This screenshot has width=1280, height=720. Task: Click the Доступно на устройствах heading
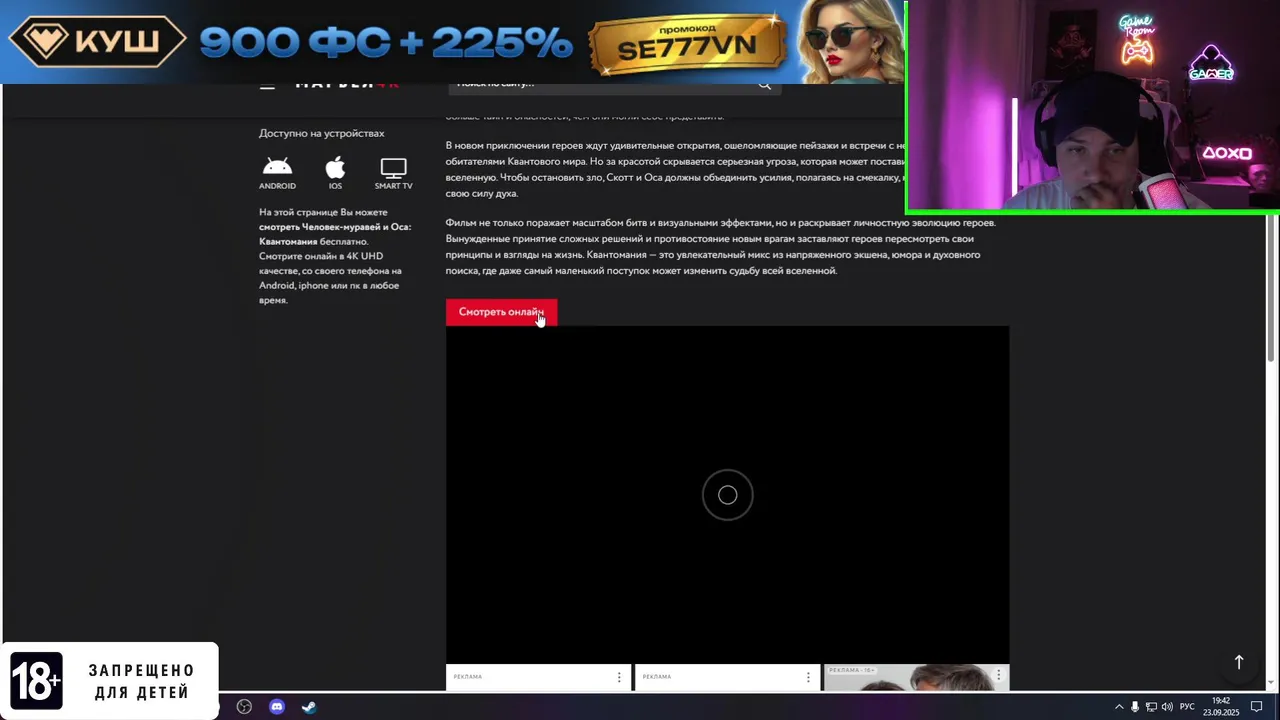click(x=321, y=133)
